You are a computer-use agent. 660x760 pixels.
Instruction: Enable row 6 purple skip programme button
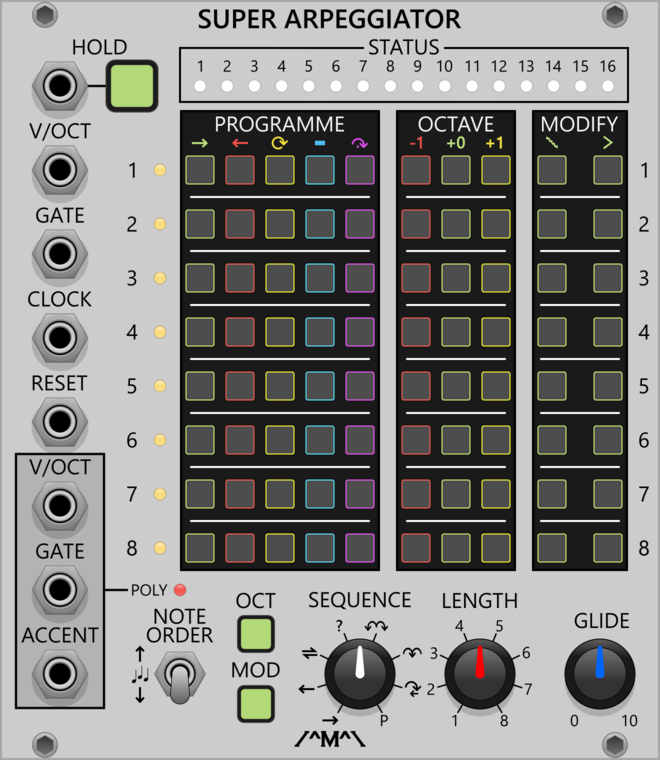[360, 440]
